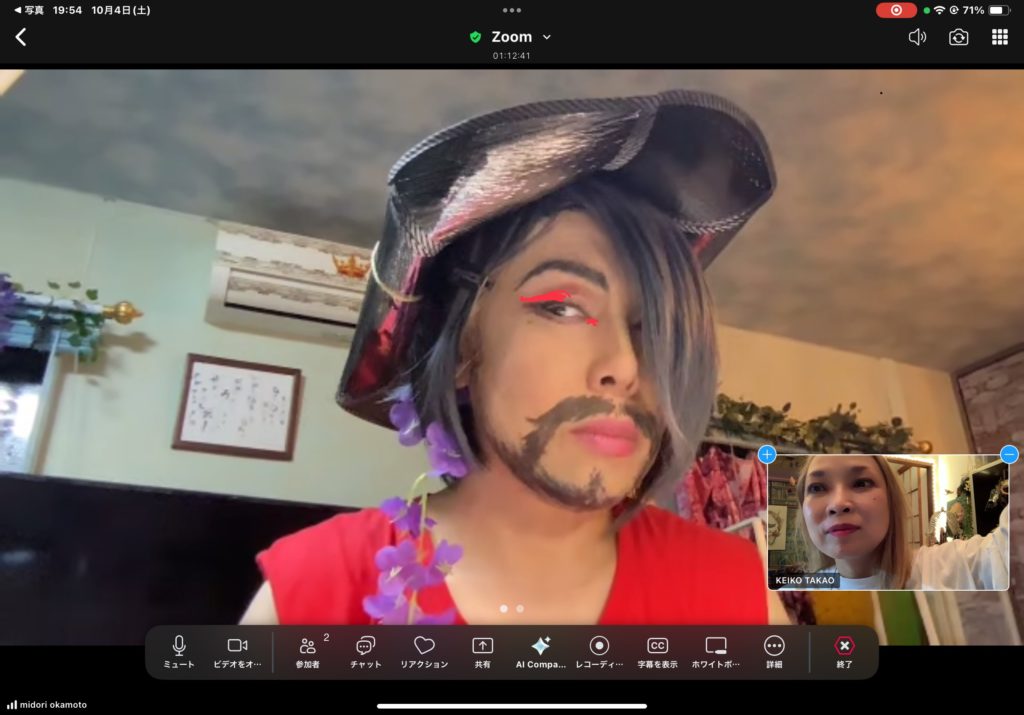Toggle speaker audio output icon
This screenshot has width=1024, height=715.
(917, 37)
